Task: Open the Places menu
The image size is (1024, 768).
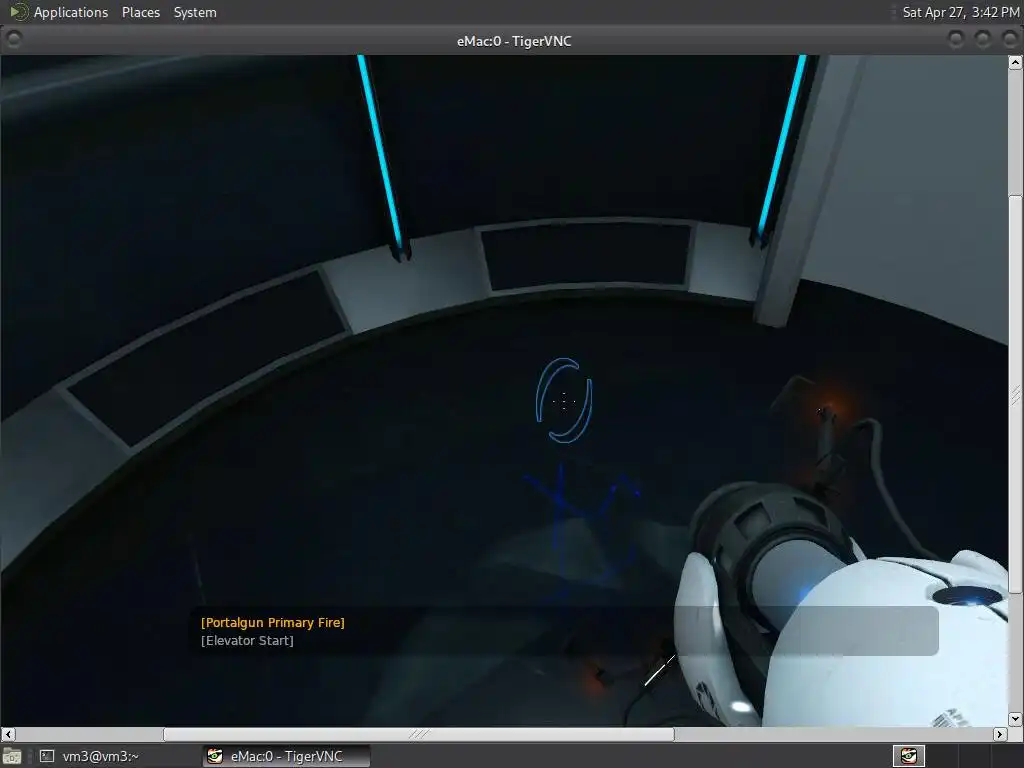Action: click(140, 12)
